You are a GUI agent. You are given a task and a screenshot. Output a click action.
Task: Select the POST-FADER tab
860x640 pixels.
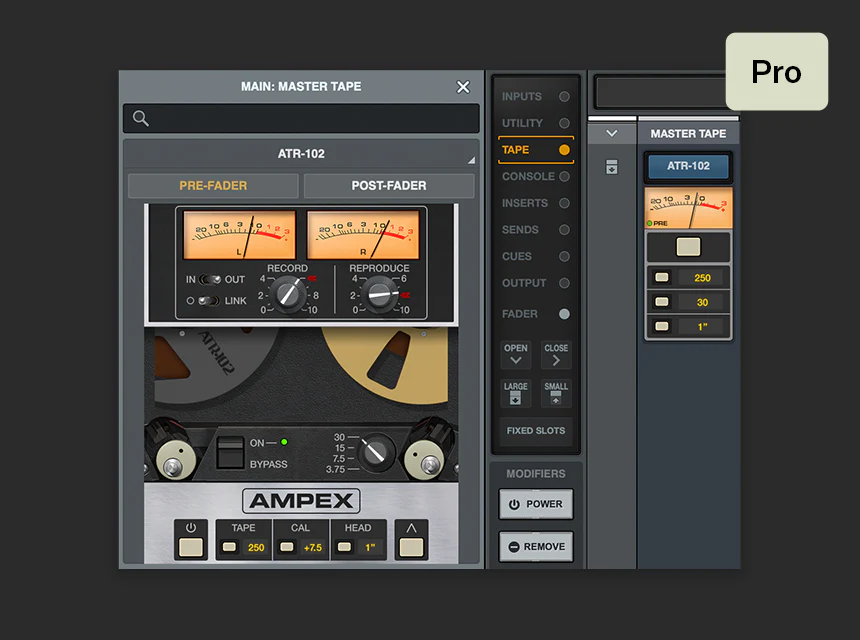(389, 185)
